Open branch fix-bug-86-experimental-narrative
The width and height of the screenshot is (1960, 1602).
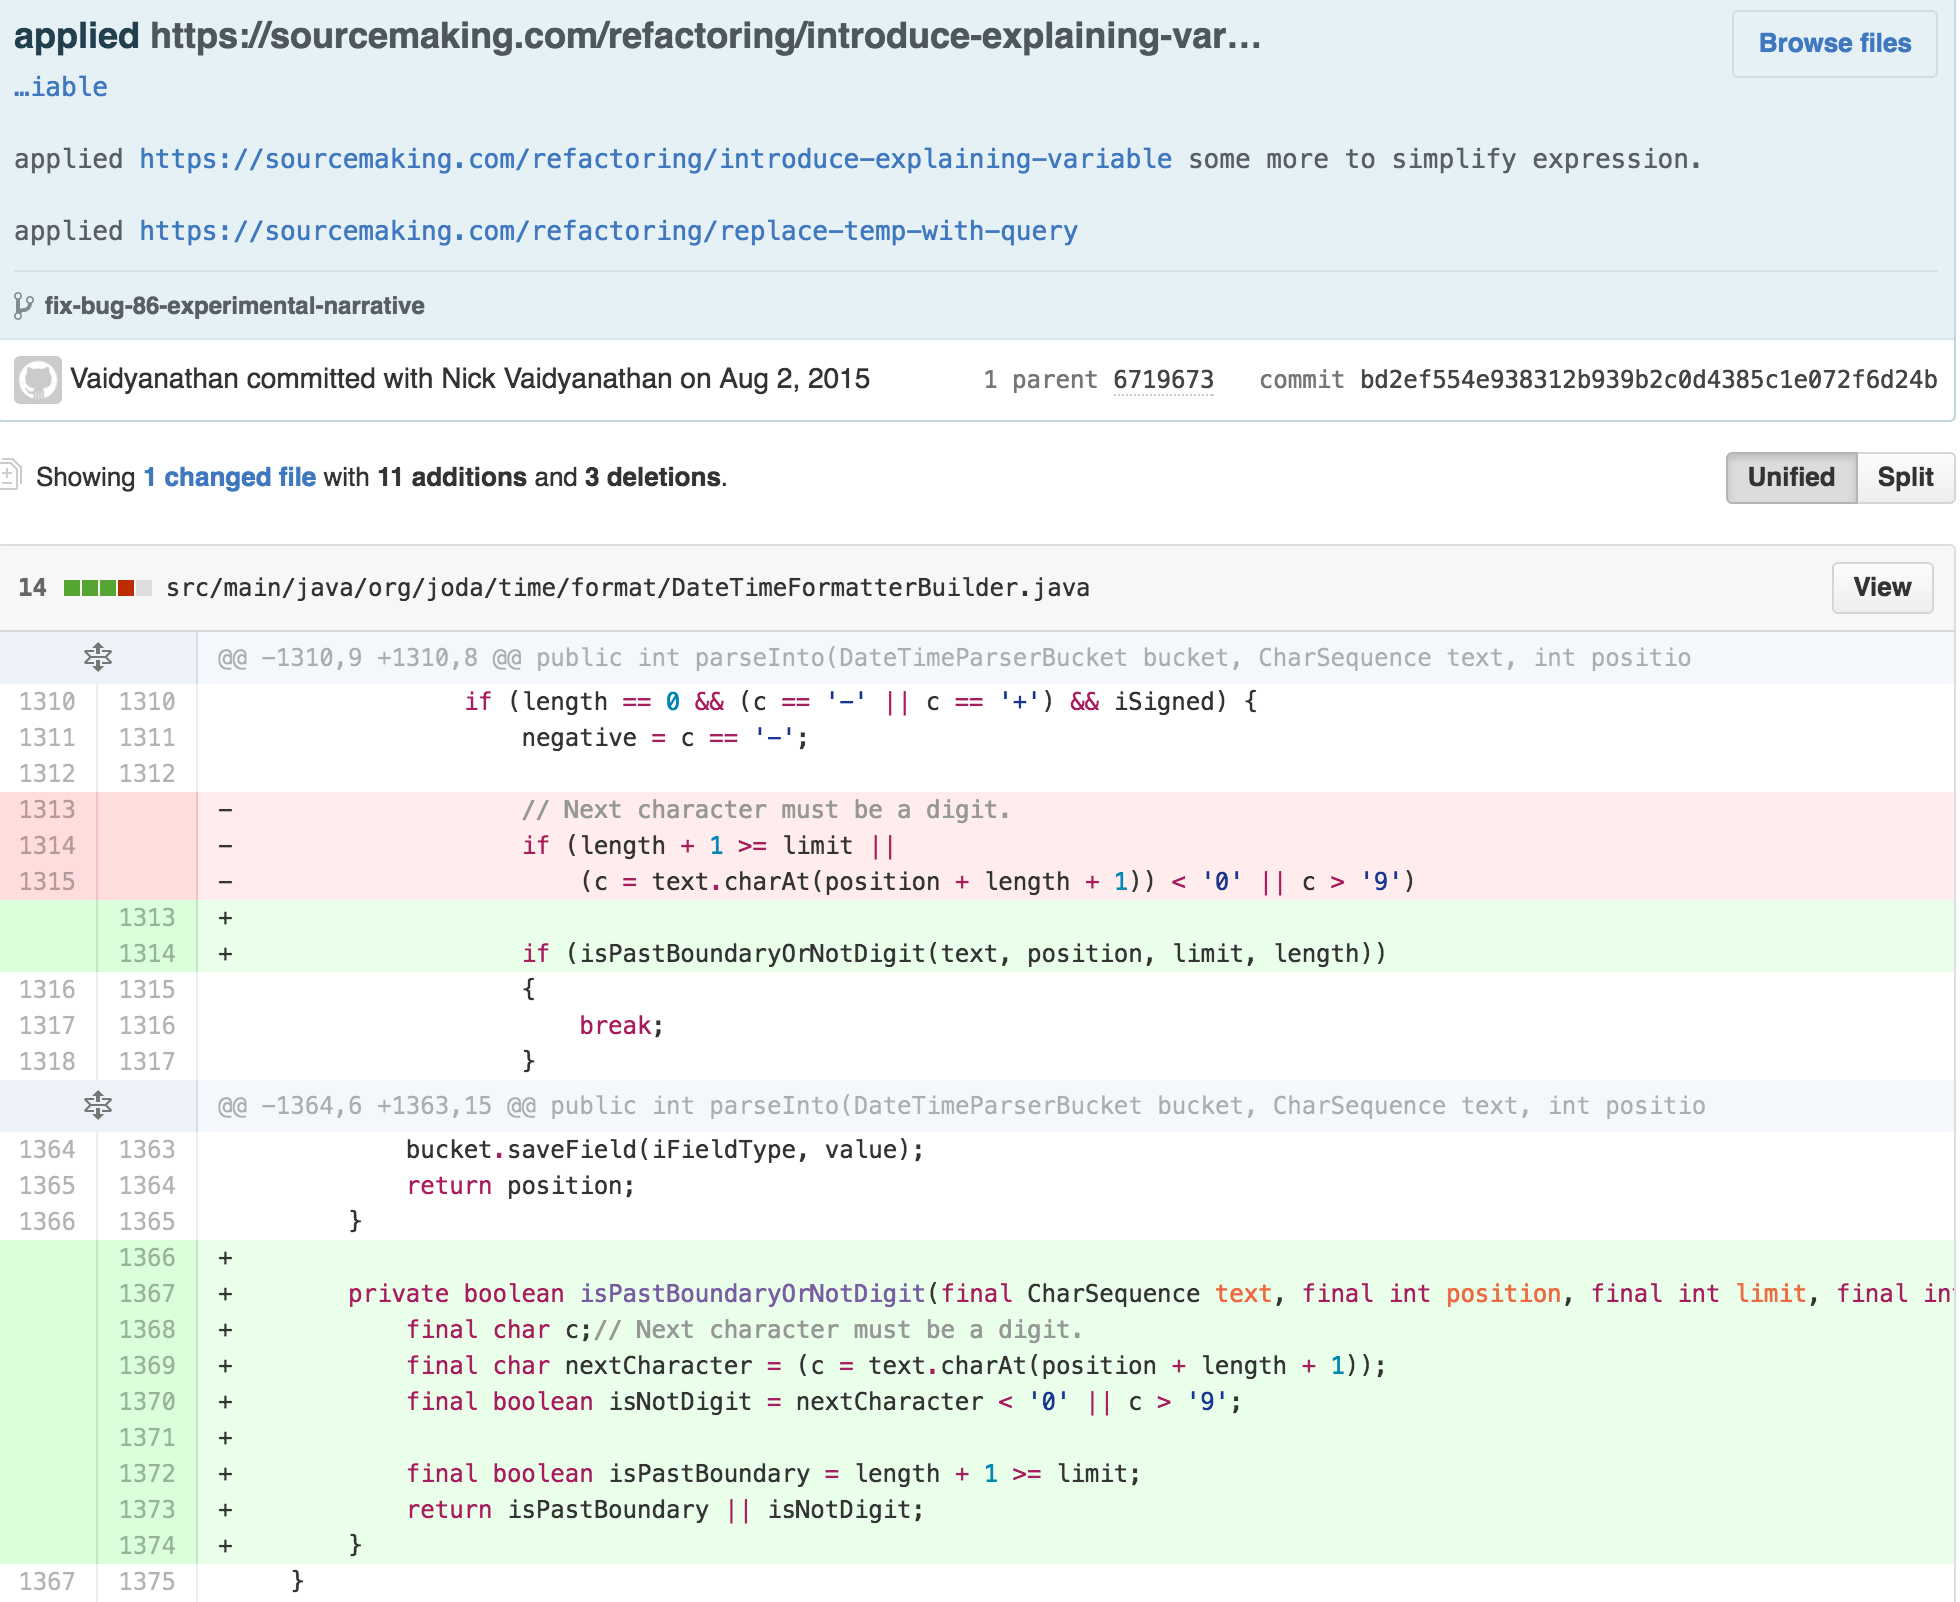tap(234, 306)
